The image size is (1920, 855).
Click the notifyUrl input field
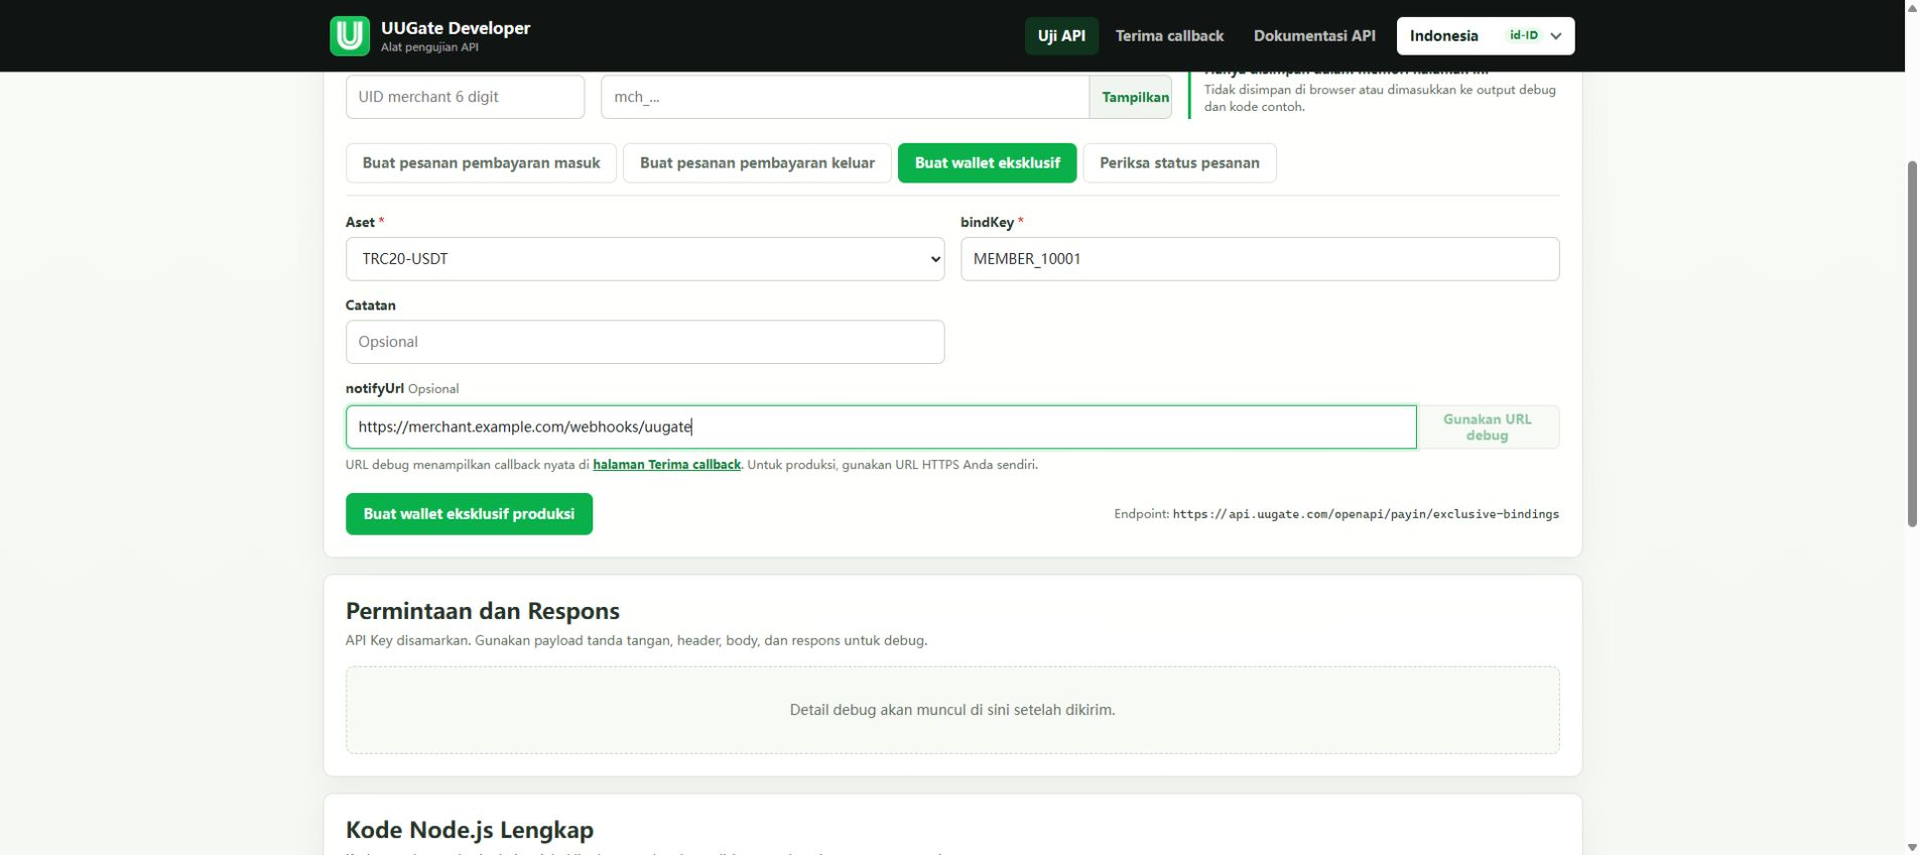(881, 427)
